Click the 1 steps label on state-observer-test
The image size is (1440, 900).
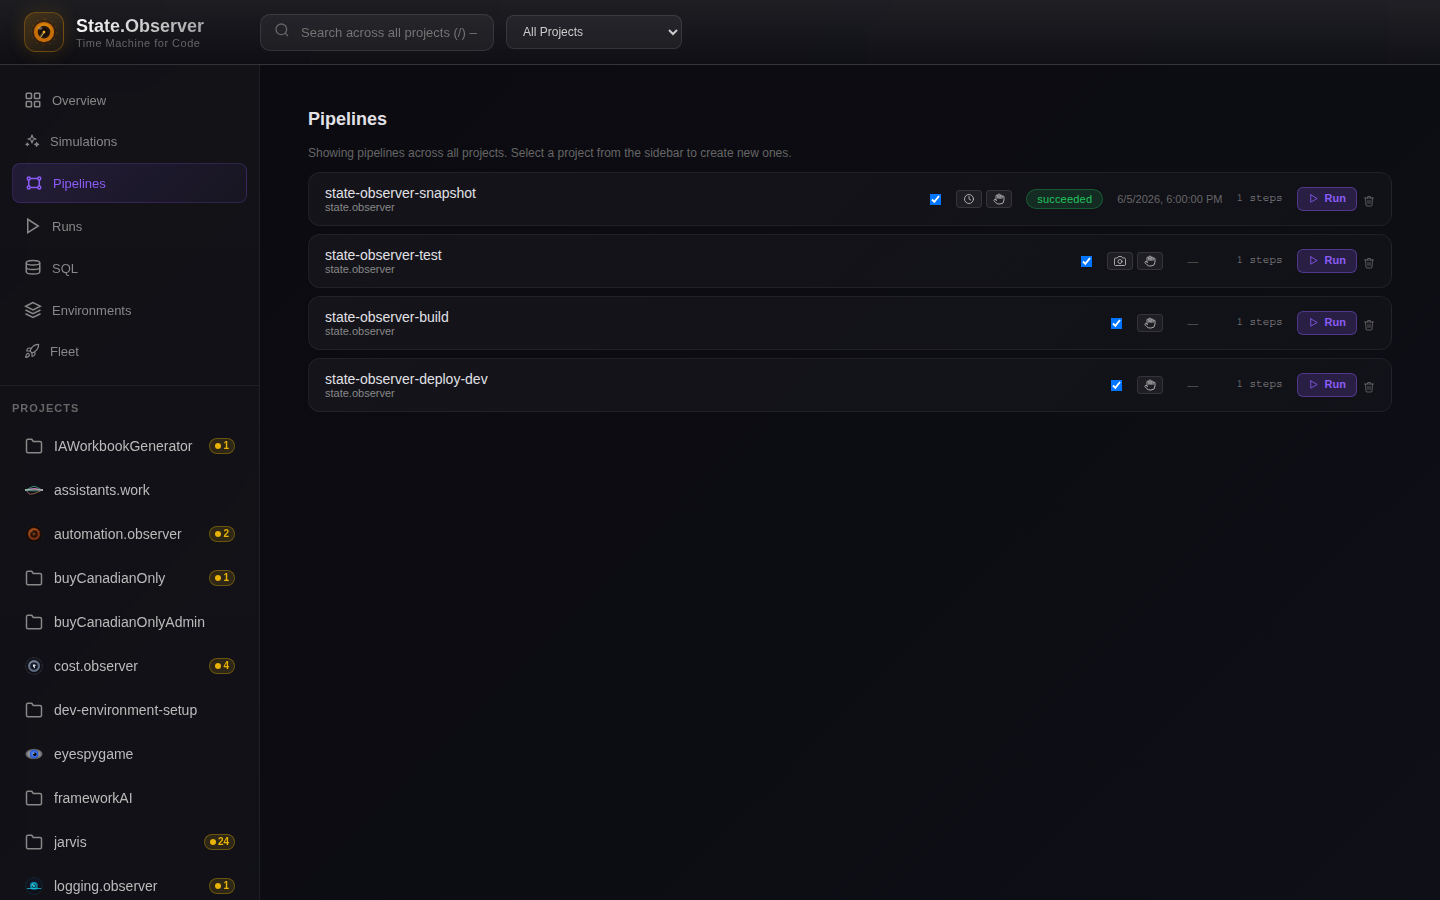1259,260
